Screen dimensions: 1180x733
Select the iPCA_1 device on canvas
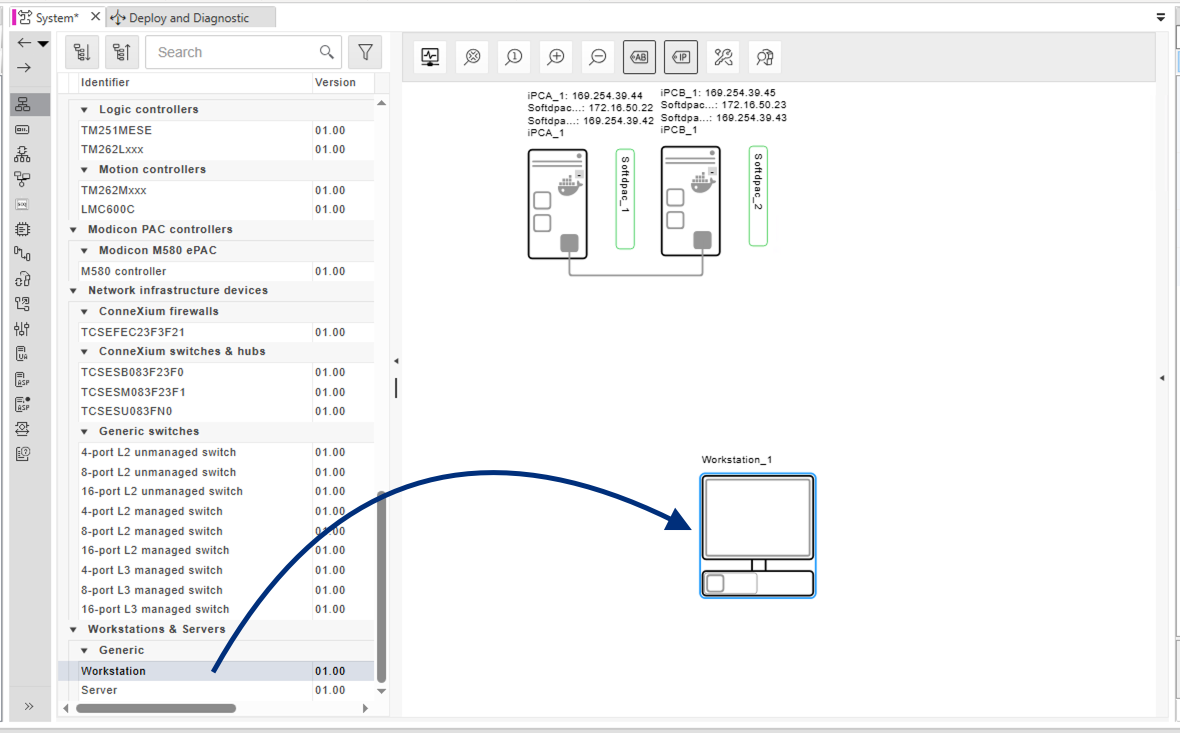click(558, 204)
